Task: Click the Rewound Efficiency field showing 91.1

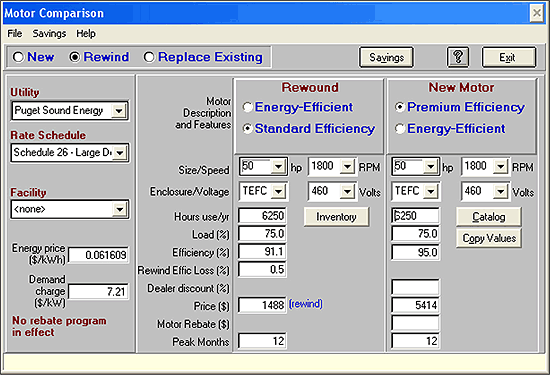Action: click(x=262, y=252)
